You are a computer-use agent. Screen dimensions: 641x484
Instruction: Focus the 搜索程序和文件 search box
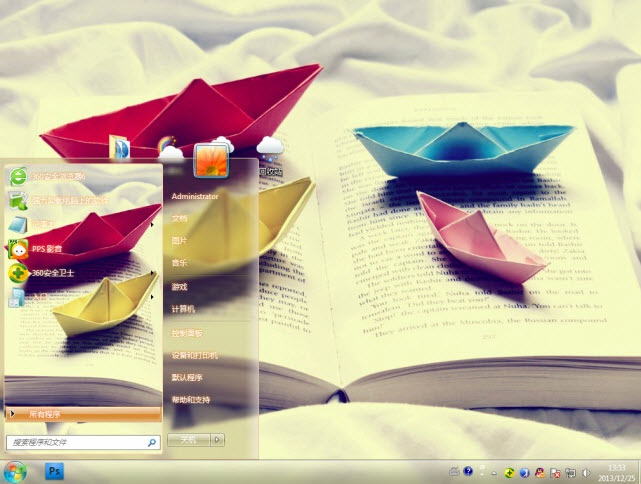pyautogui.click(x=83, y=442)
